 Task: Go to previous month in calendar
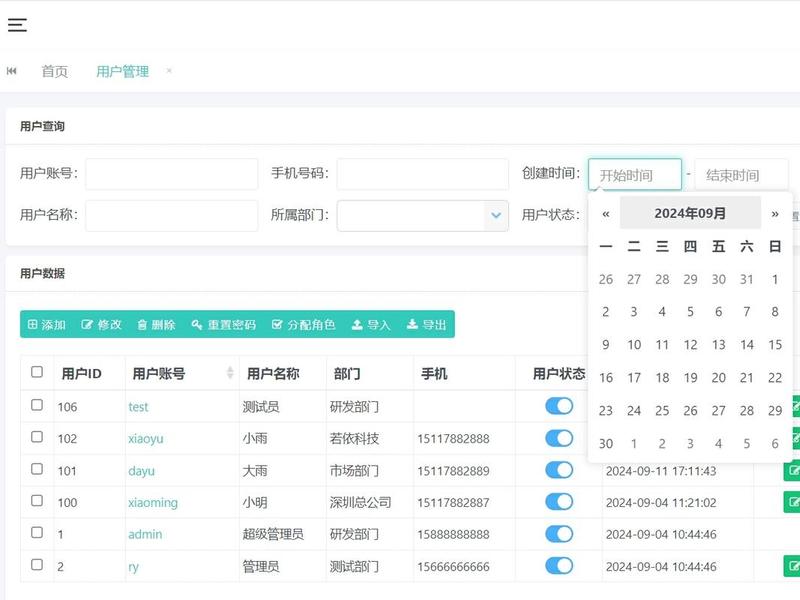point(606,214)
